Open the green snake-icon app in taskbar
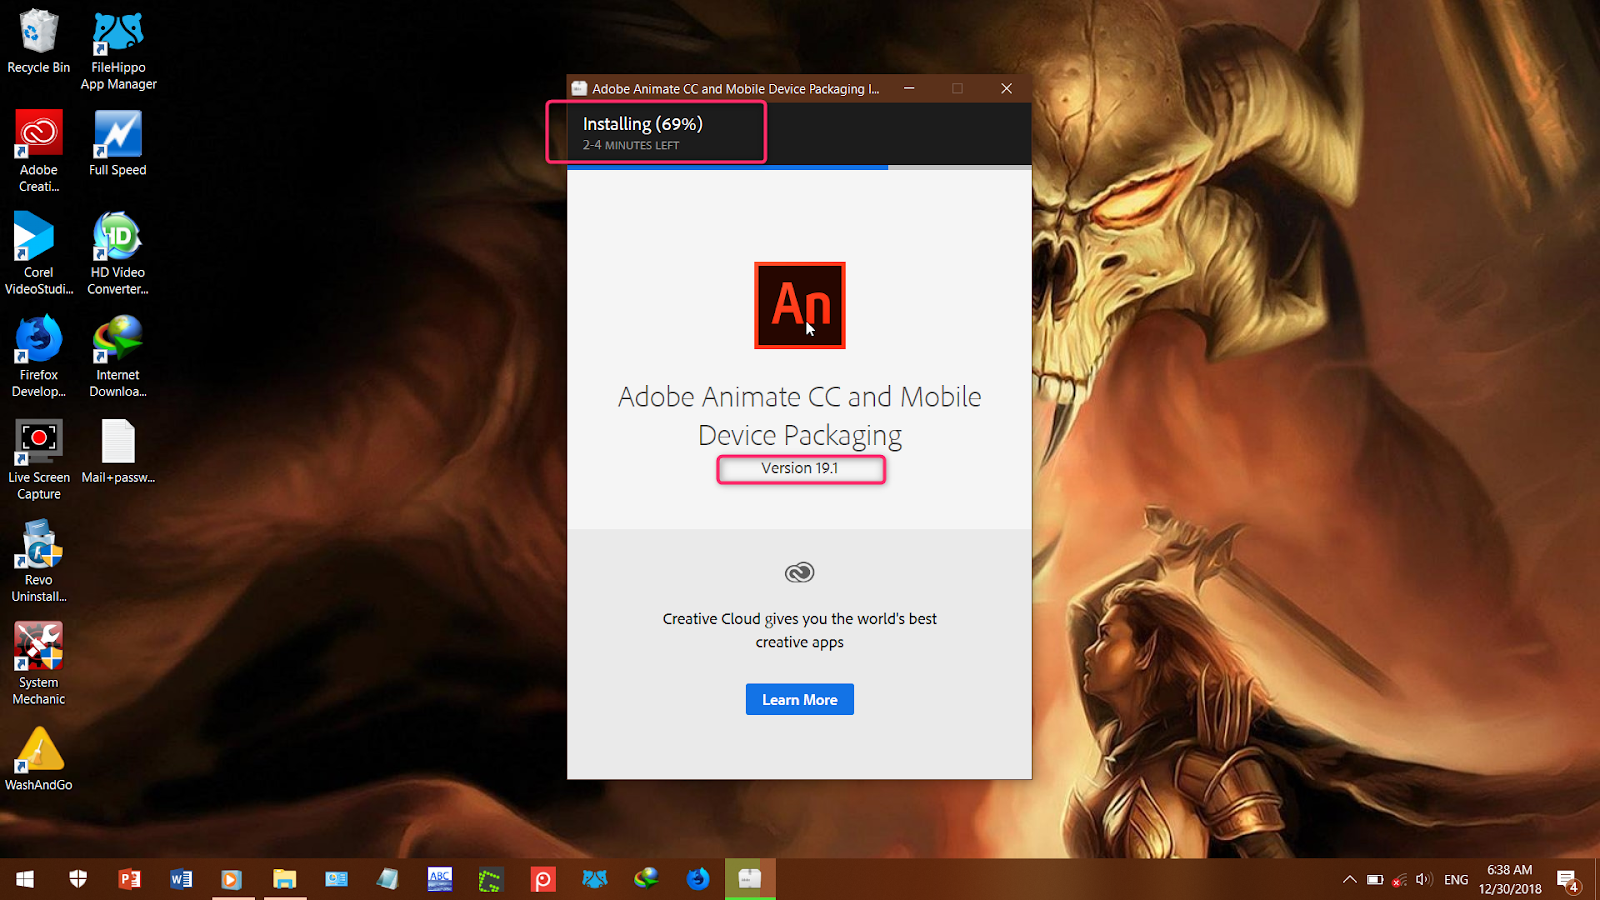Viewport: 1600px width, 900px height. click(490, 879)
